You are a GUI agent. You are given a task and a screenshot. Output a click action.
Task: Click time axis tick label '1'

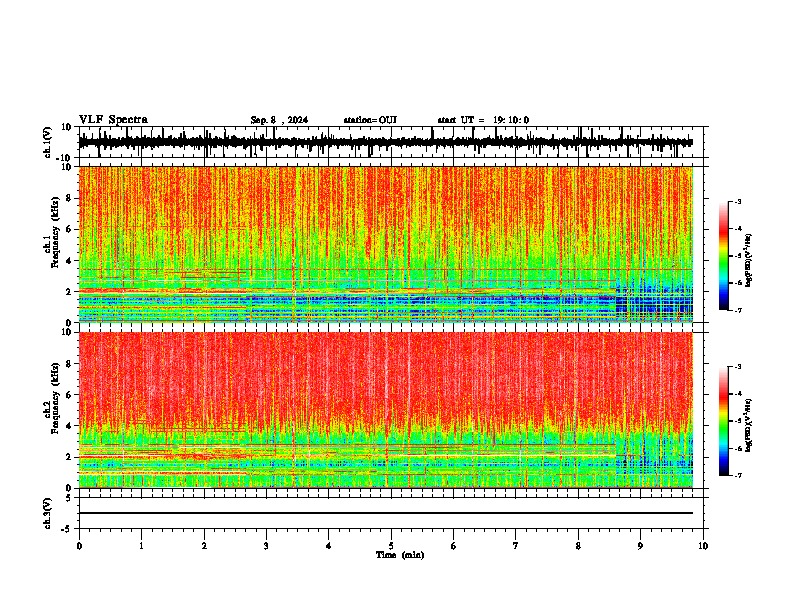tap(141, 546)
